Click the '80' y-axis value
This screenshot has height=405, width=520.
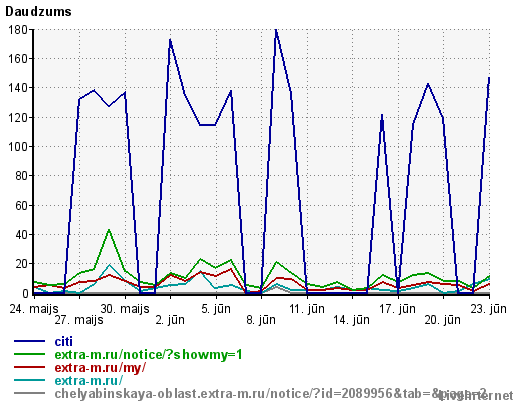point(21,176)
